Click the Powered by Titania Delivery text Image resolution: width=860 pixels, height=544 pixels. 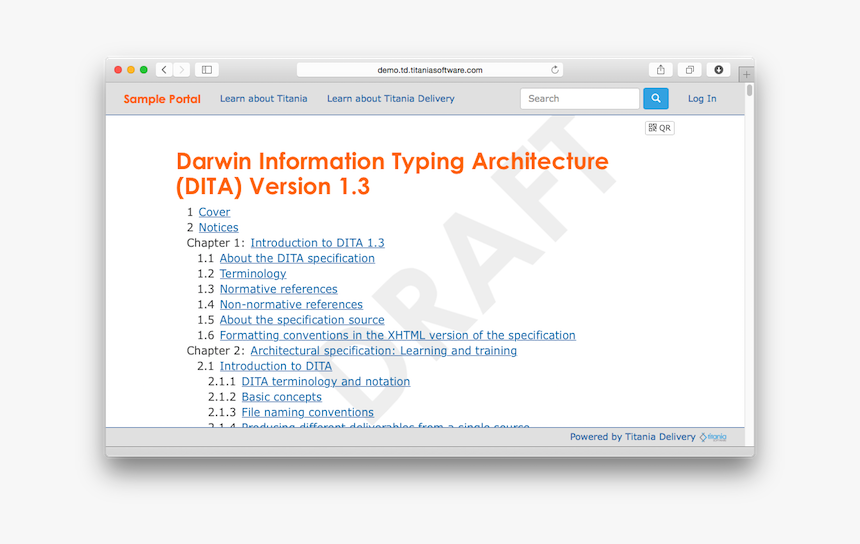(632, 437)
